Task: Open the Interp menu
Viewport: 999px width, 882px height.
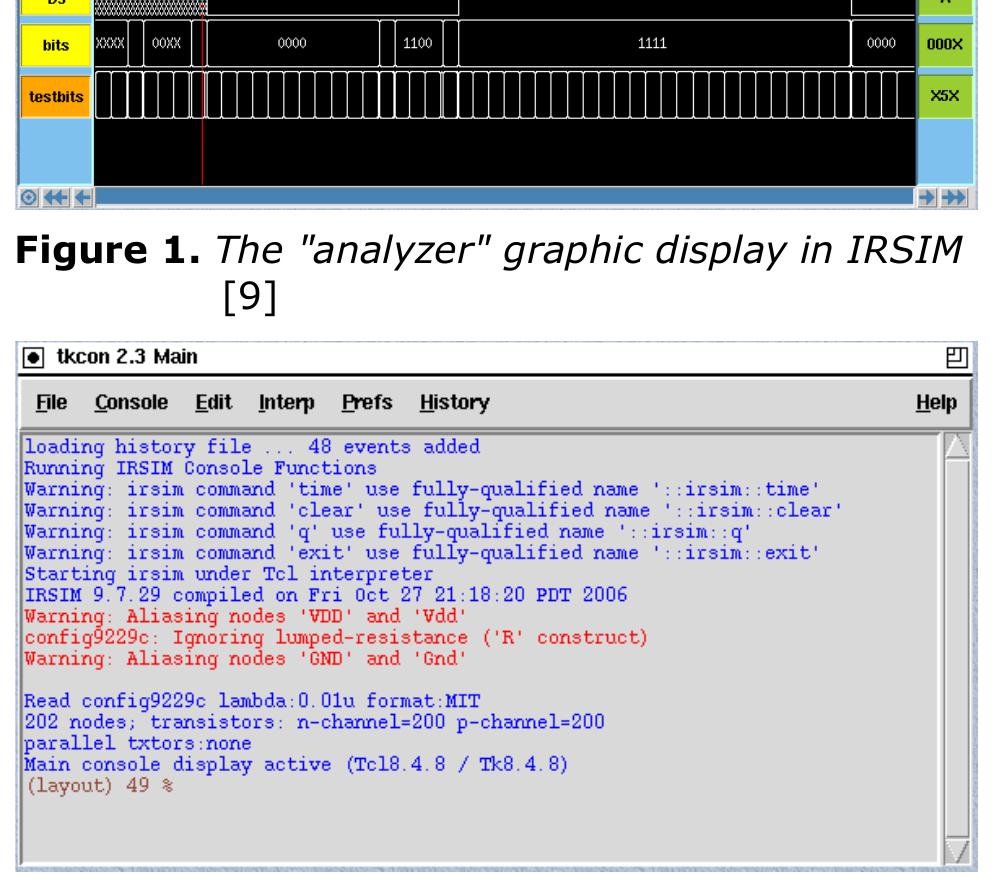Action: [x=287, y=403]
